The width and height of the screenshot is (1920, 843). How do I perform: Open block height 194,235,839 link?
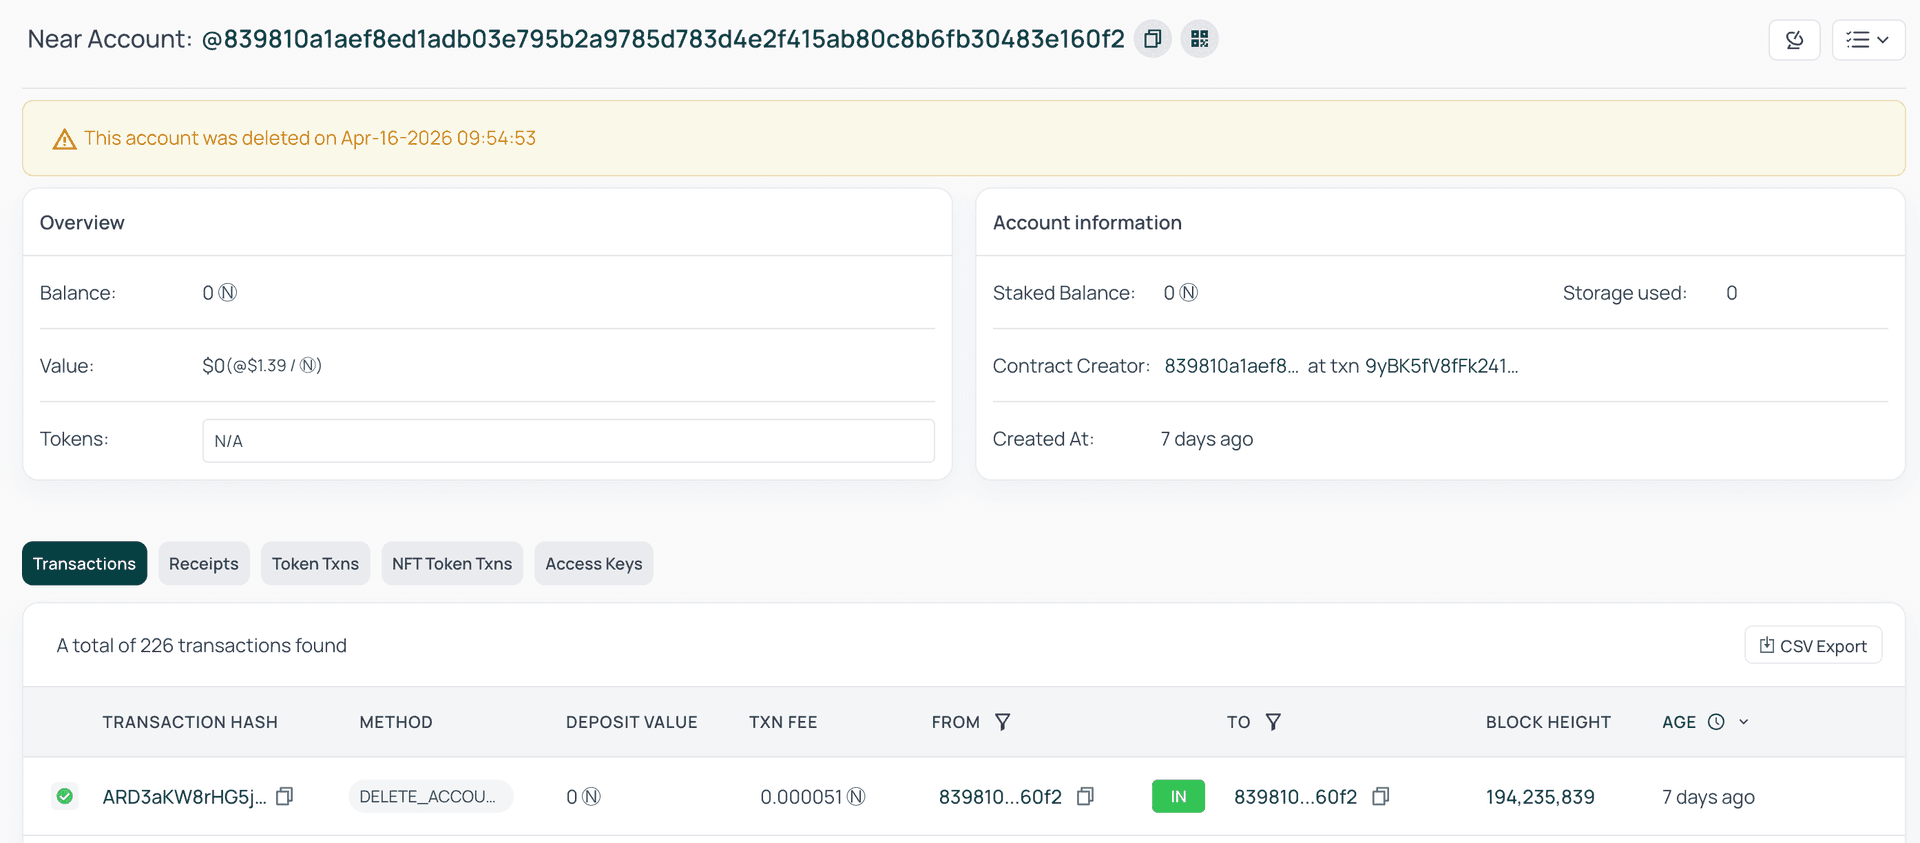1540,797
